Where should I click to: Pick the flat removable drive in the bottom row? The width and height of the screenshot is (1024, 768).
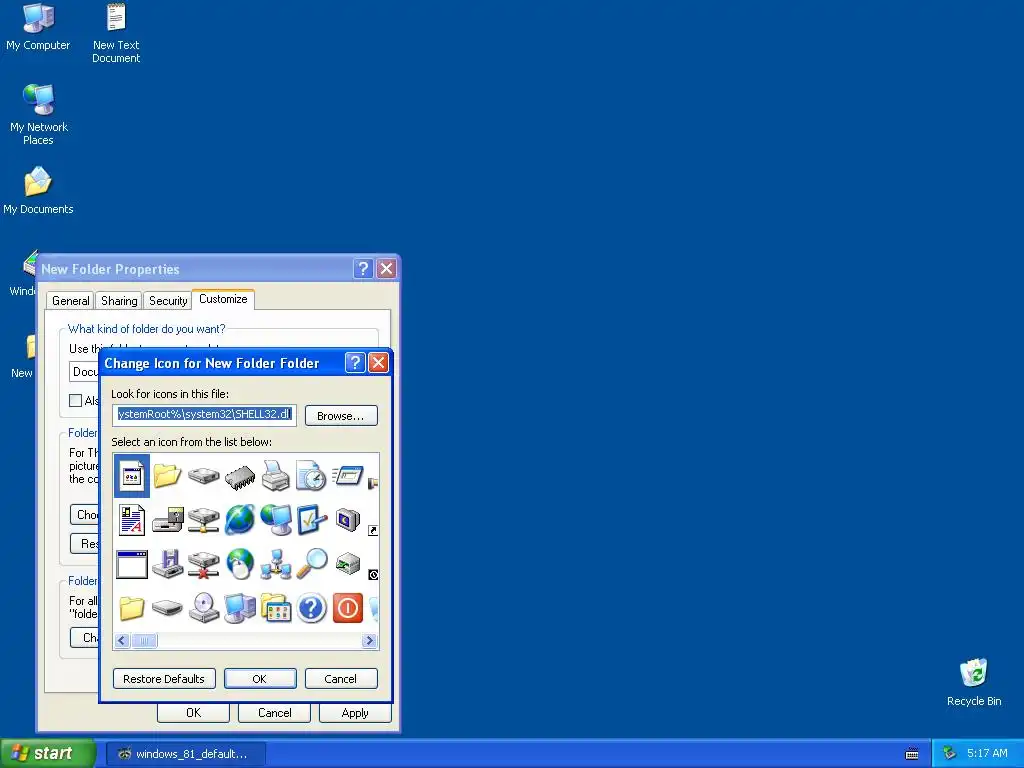(168, 609)
